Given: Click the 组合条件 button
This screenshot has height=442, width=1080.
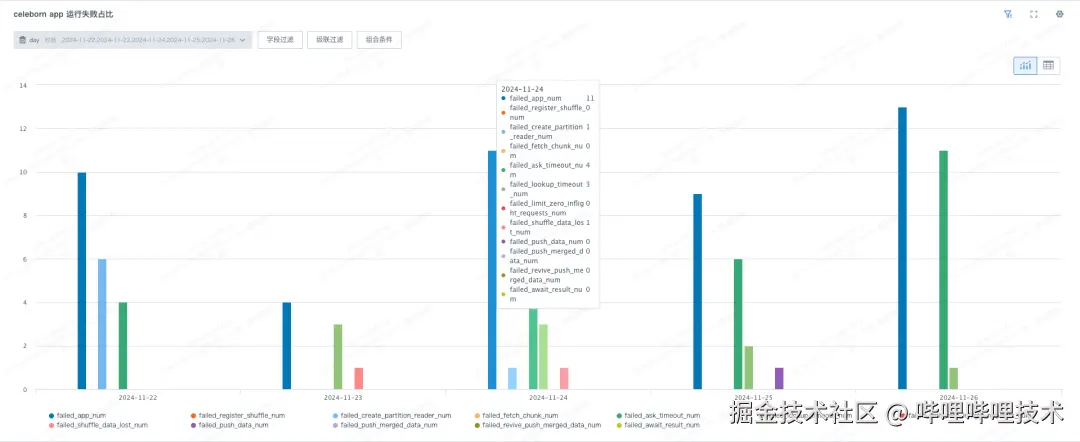Looking at the screenshot, I should tap(380, 40).
